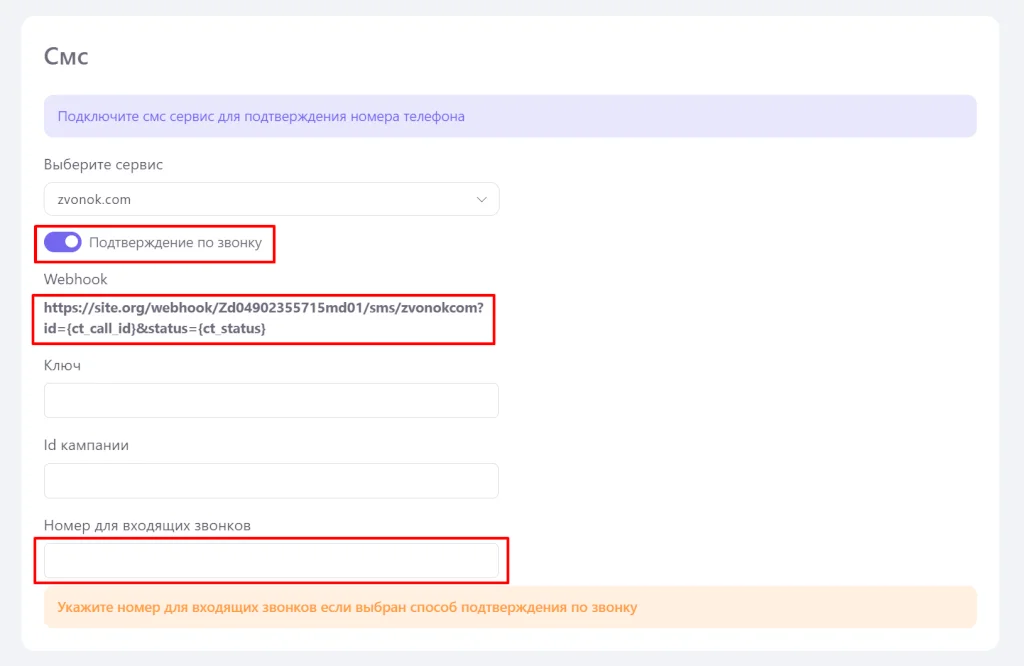
Task: Click the "Webhook" label
Action: click(75, 279)
